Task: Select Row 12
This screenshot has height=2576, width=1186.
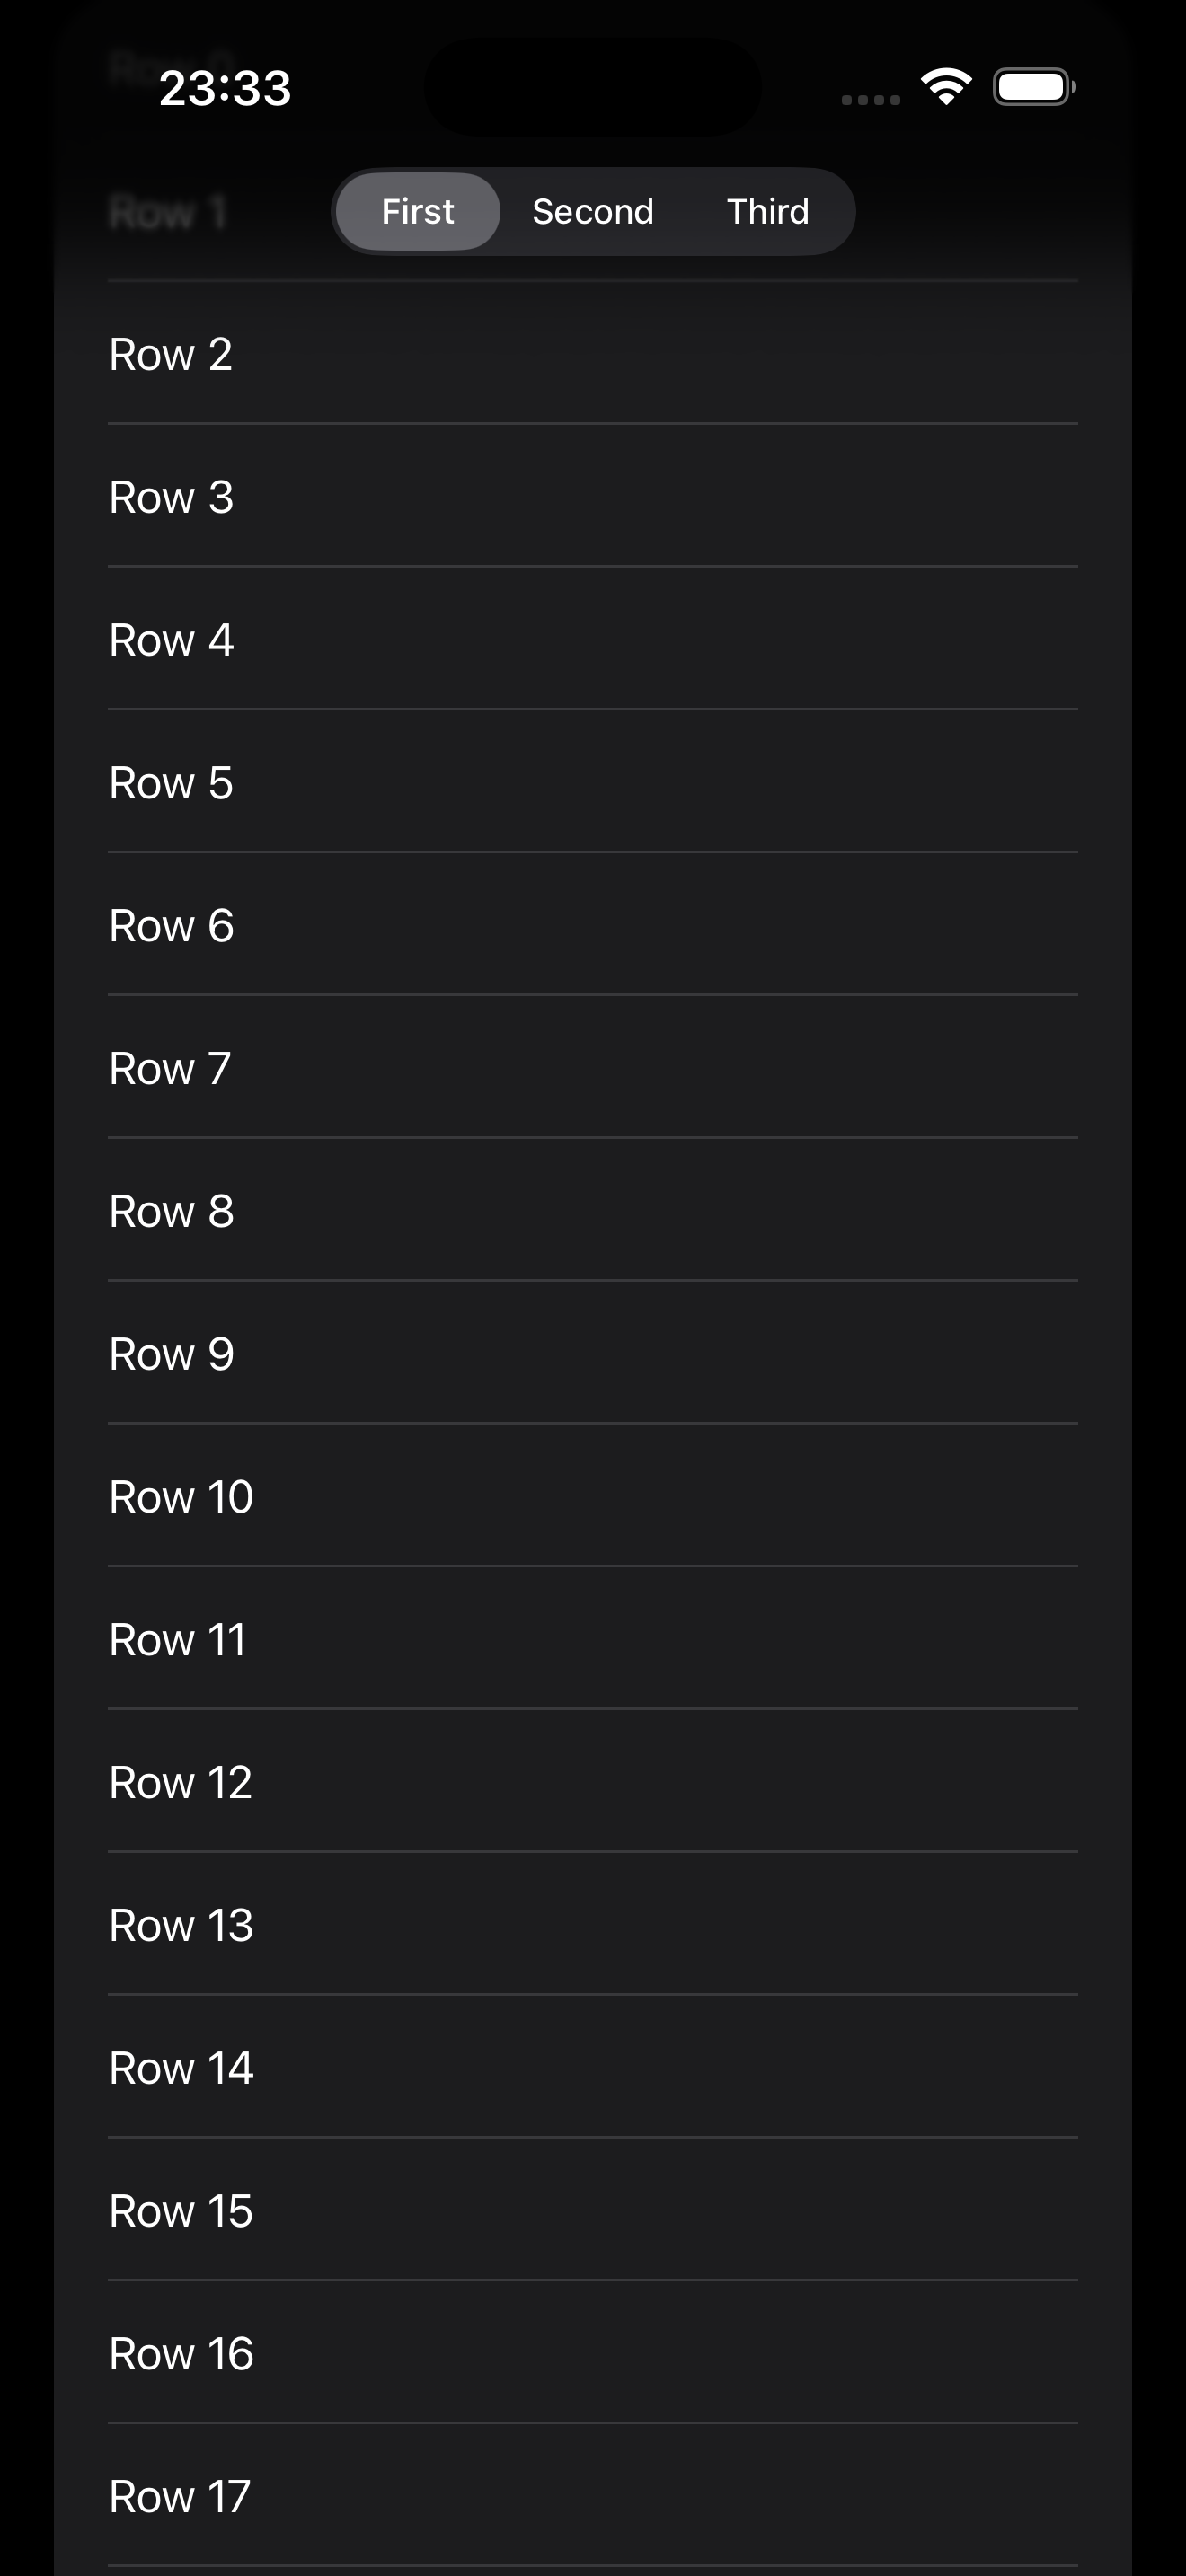Action: (592, 1782)
